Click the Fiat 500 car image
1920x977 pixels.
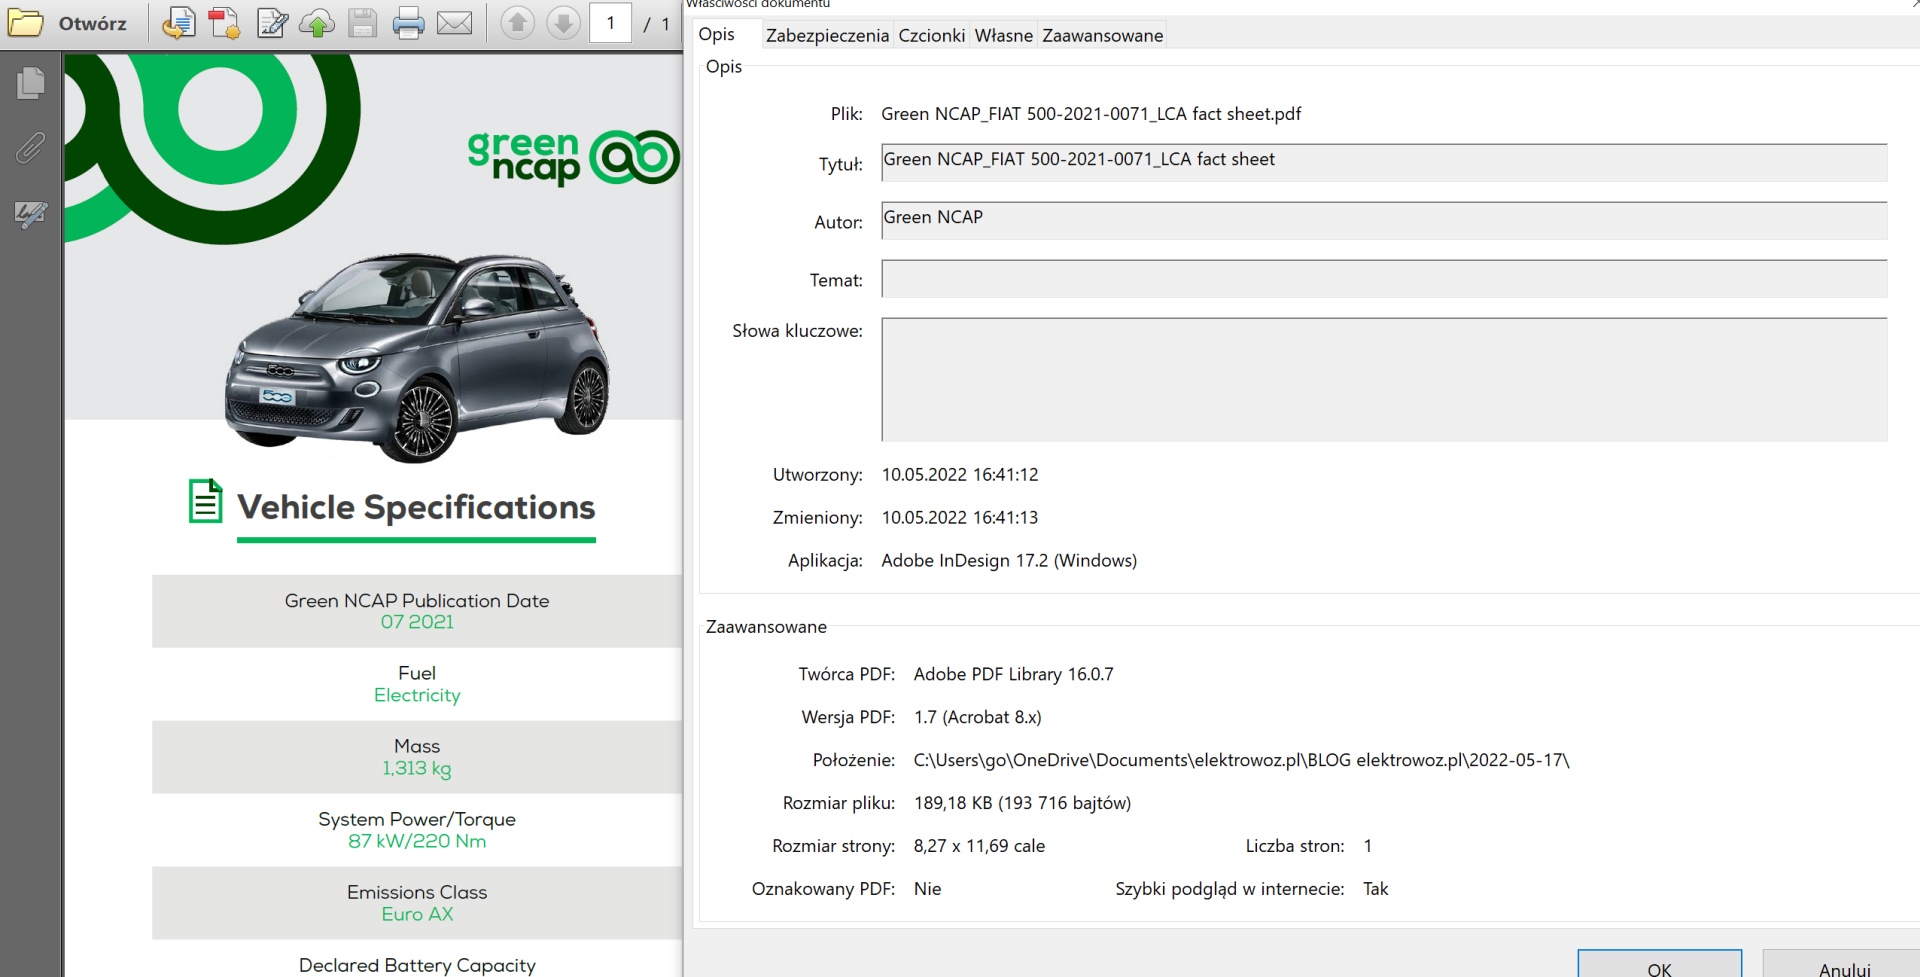click(x=418, y=356)
